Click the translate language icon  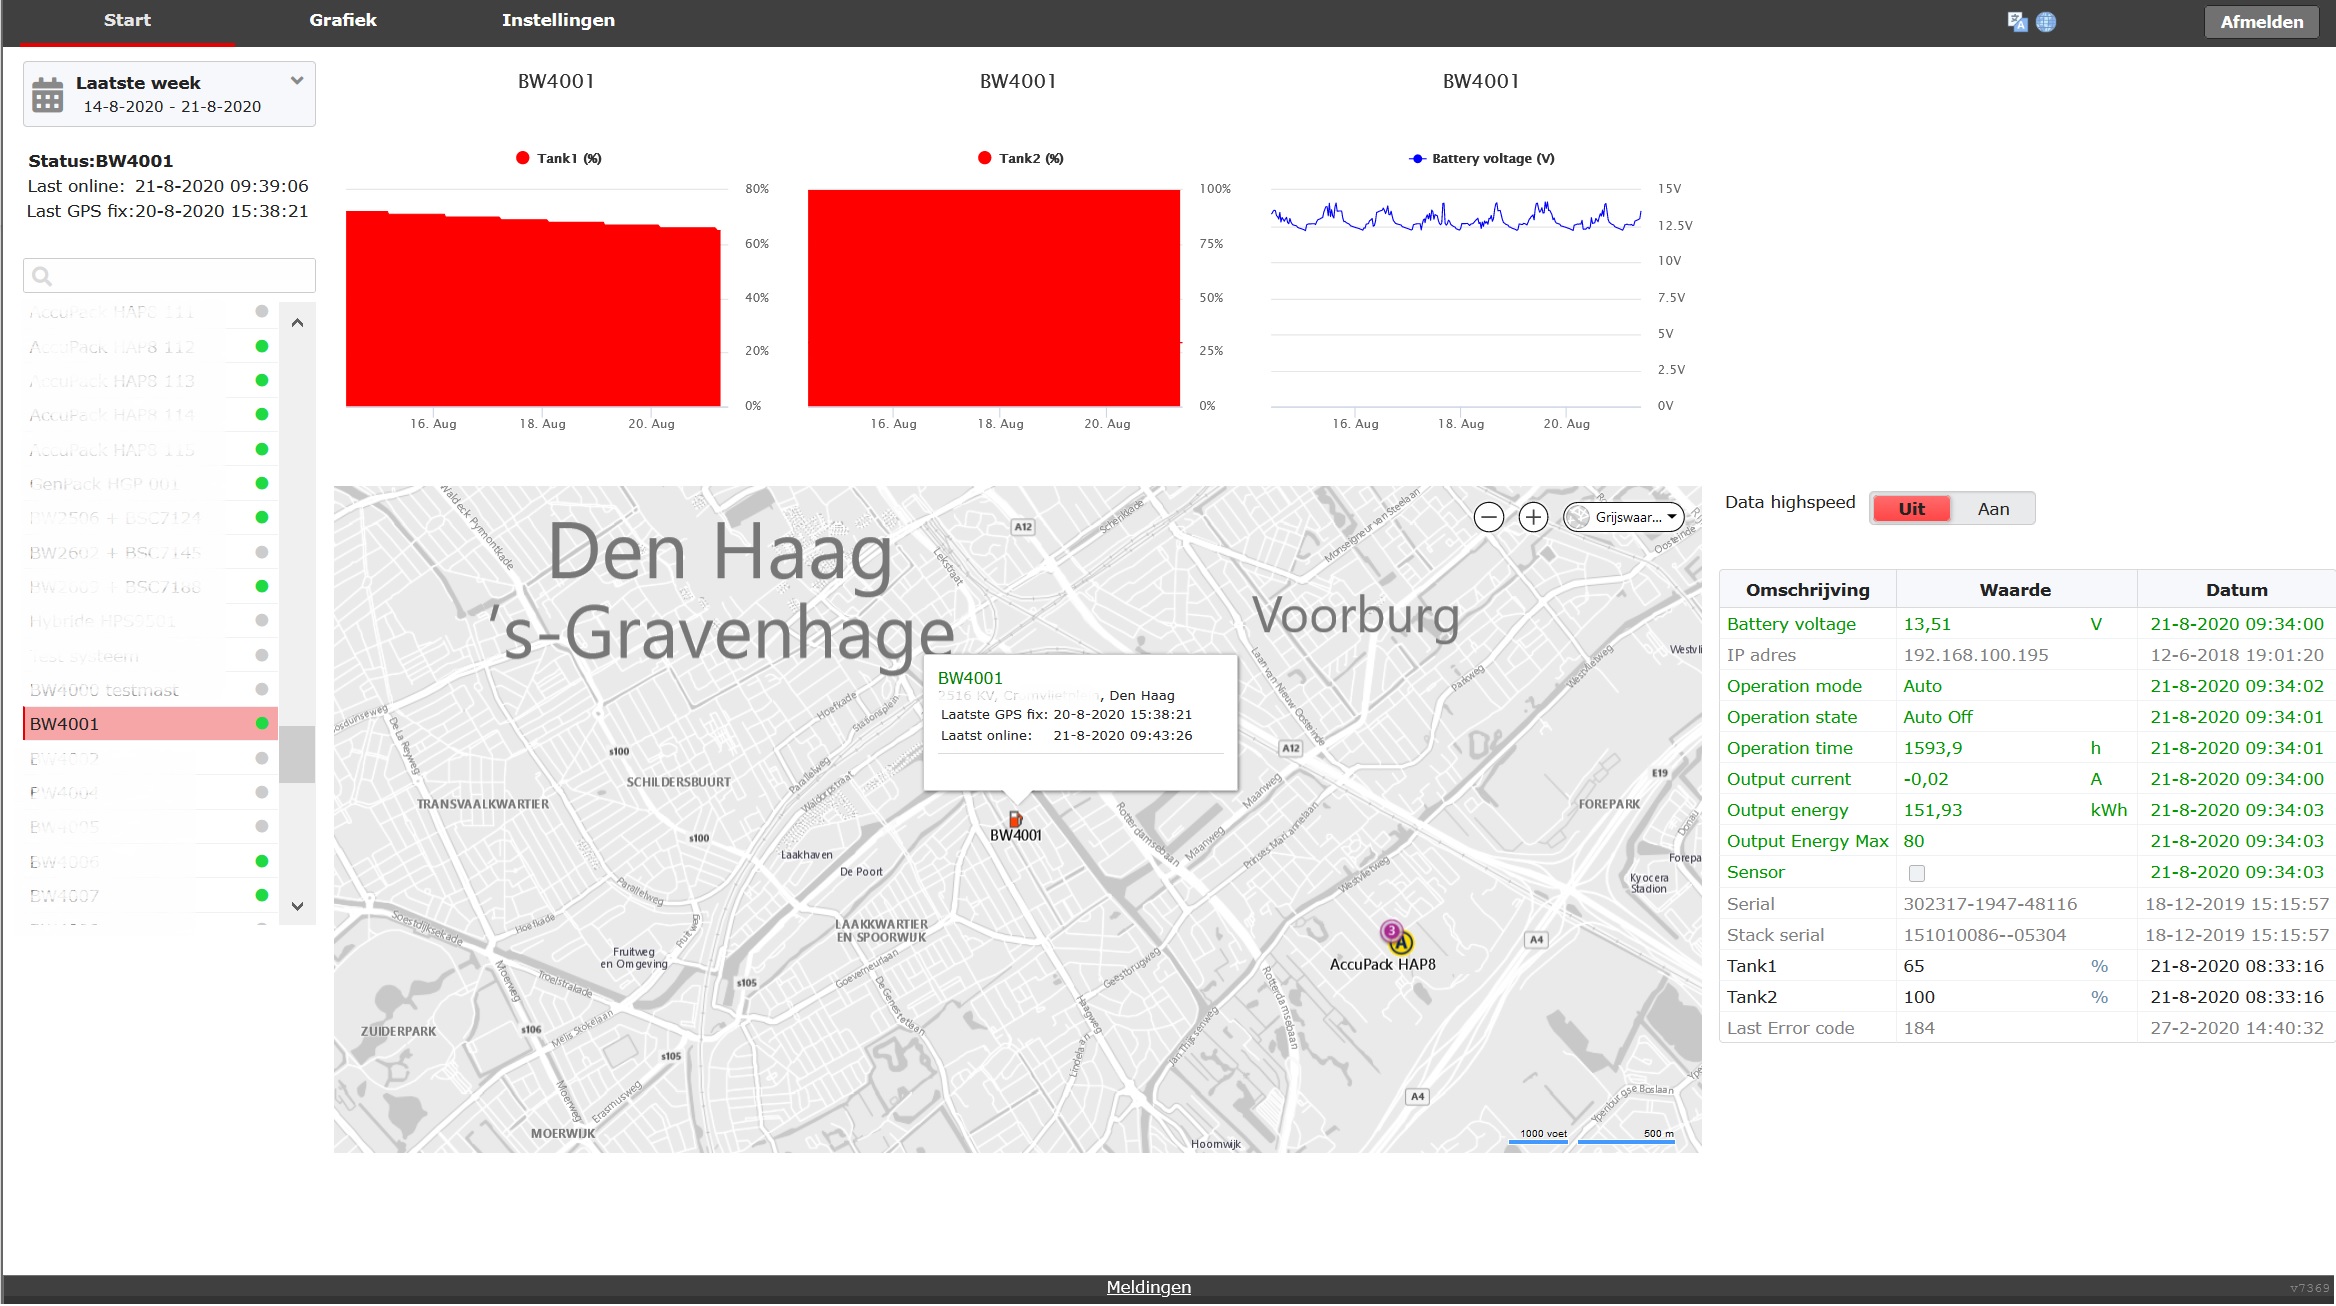pyautogui.click(x=2017, y=22)
